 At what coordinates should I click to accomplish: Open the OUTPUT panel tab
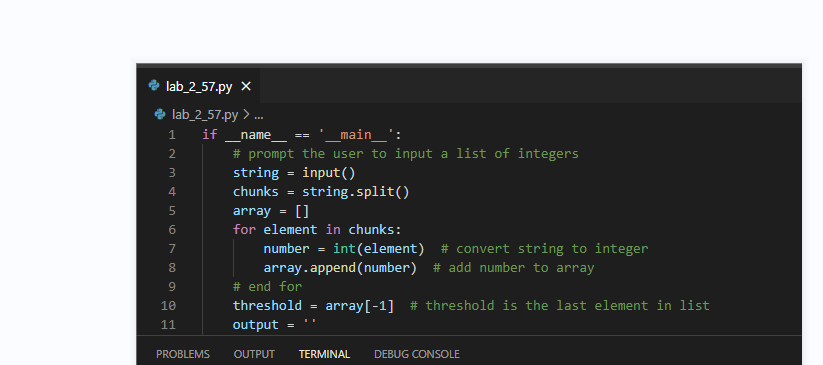click(254, 354)
